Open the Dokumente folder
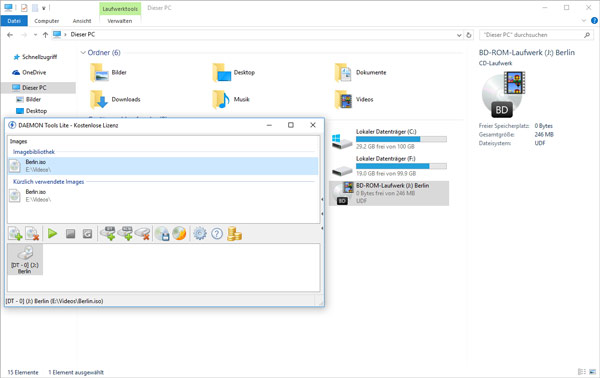This screenshot has width=600, height=378. tap(360, 72)
